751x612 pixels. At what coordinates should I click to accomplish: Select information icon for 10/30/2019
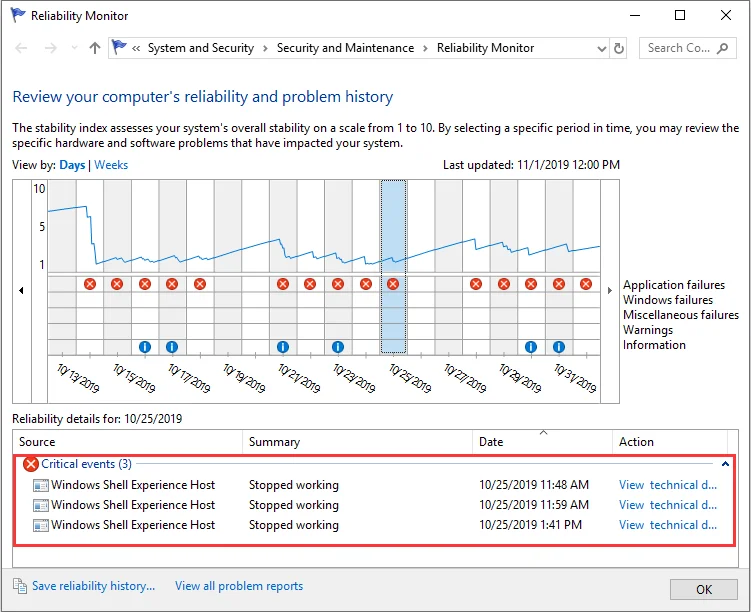coord(531,347)
